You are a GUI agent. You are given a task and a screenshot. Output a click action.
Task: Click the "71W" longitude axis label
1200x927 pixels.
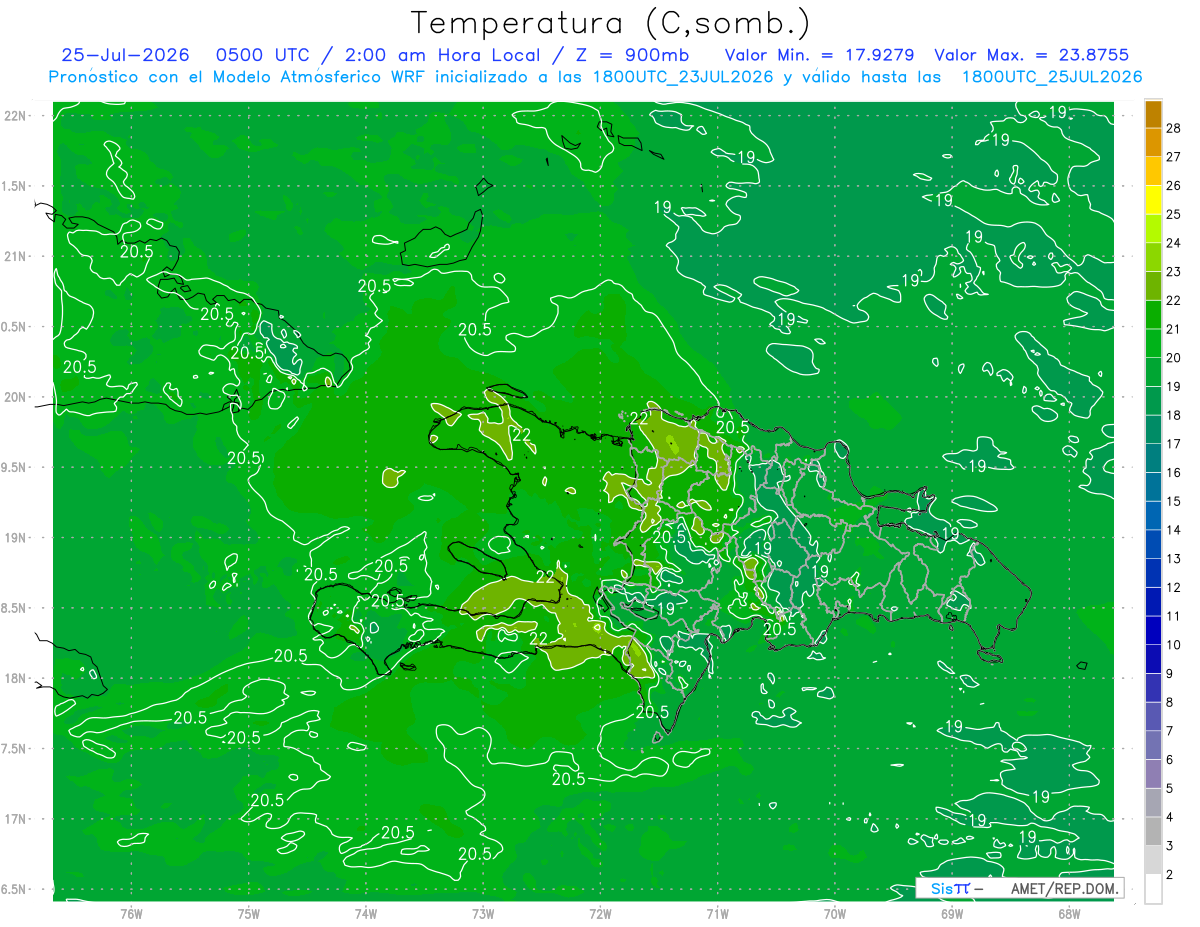(x=717, y=914)
